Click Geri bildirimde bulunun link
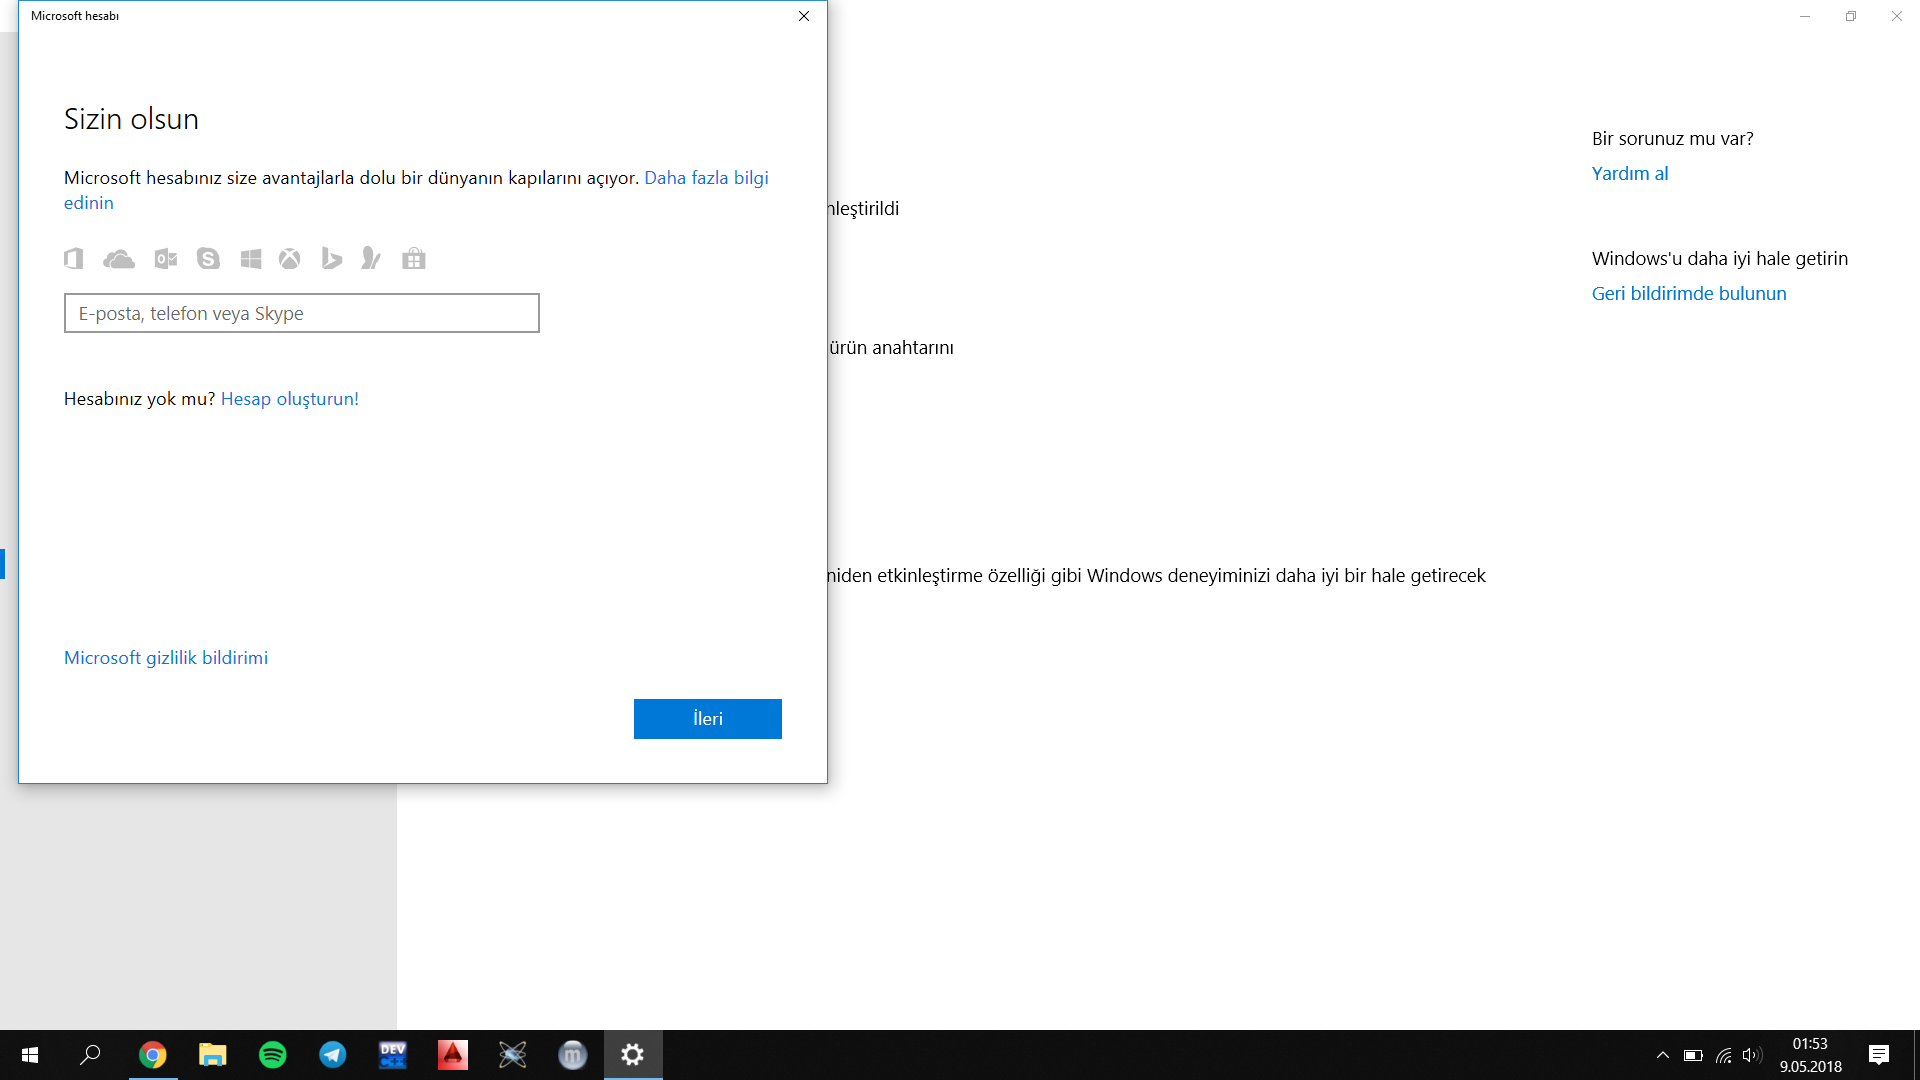 [x=1689, y=294]
